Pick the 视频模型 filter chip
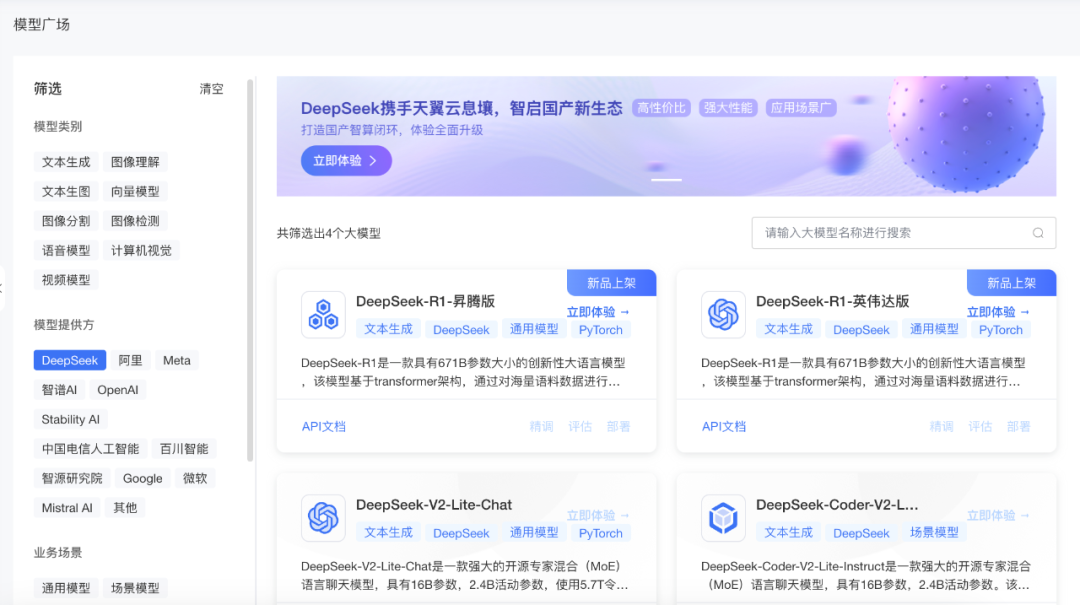1080x605 pixels. (66, 280)
